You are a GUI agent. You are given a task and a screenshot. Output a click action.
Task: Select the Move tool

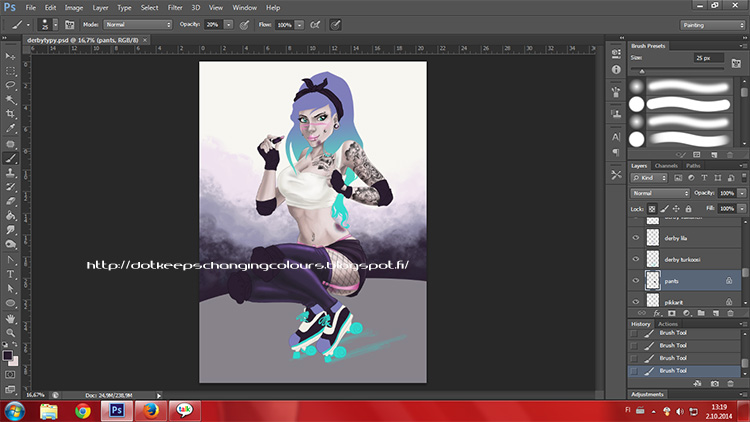(x=10, y=56)
